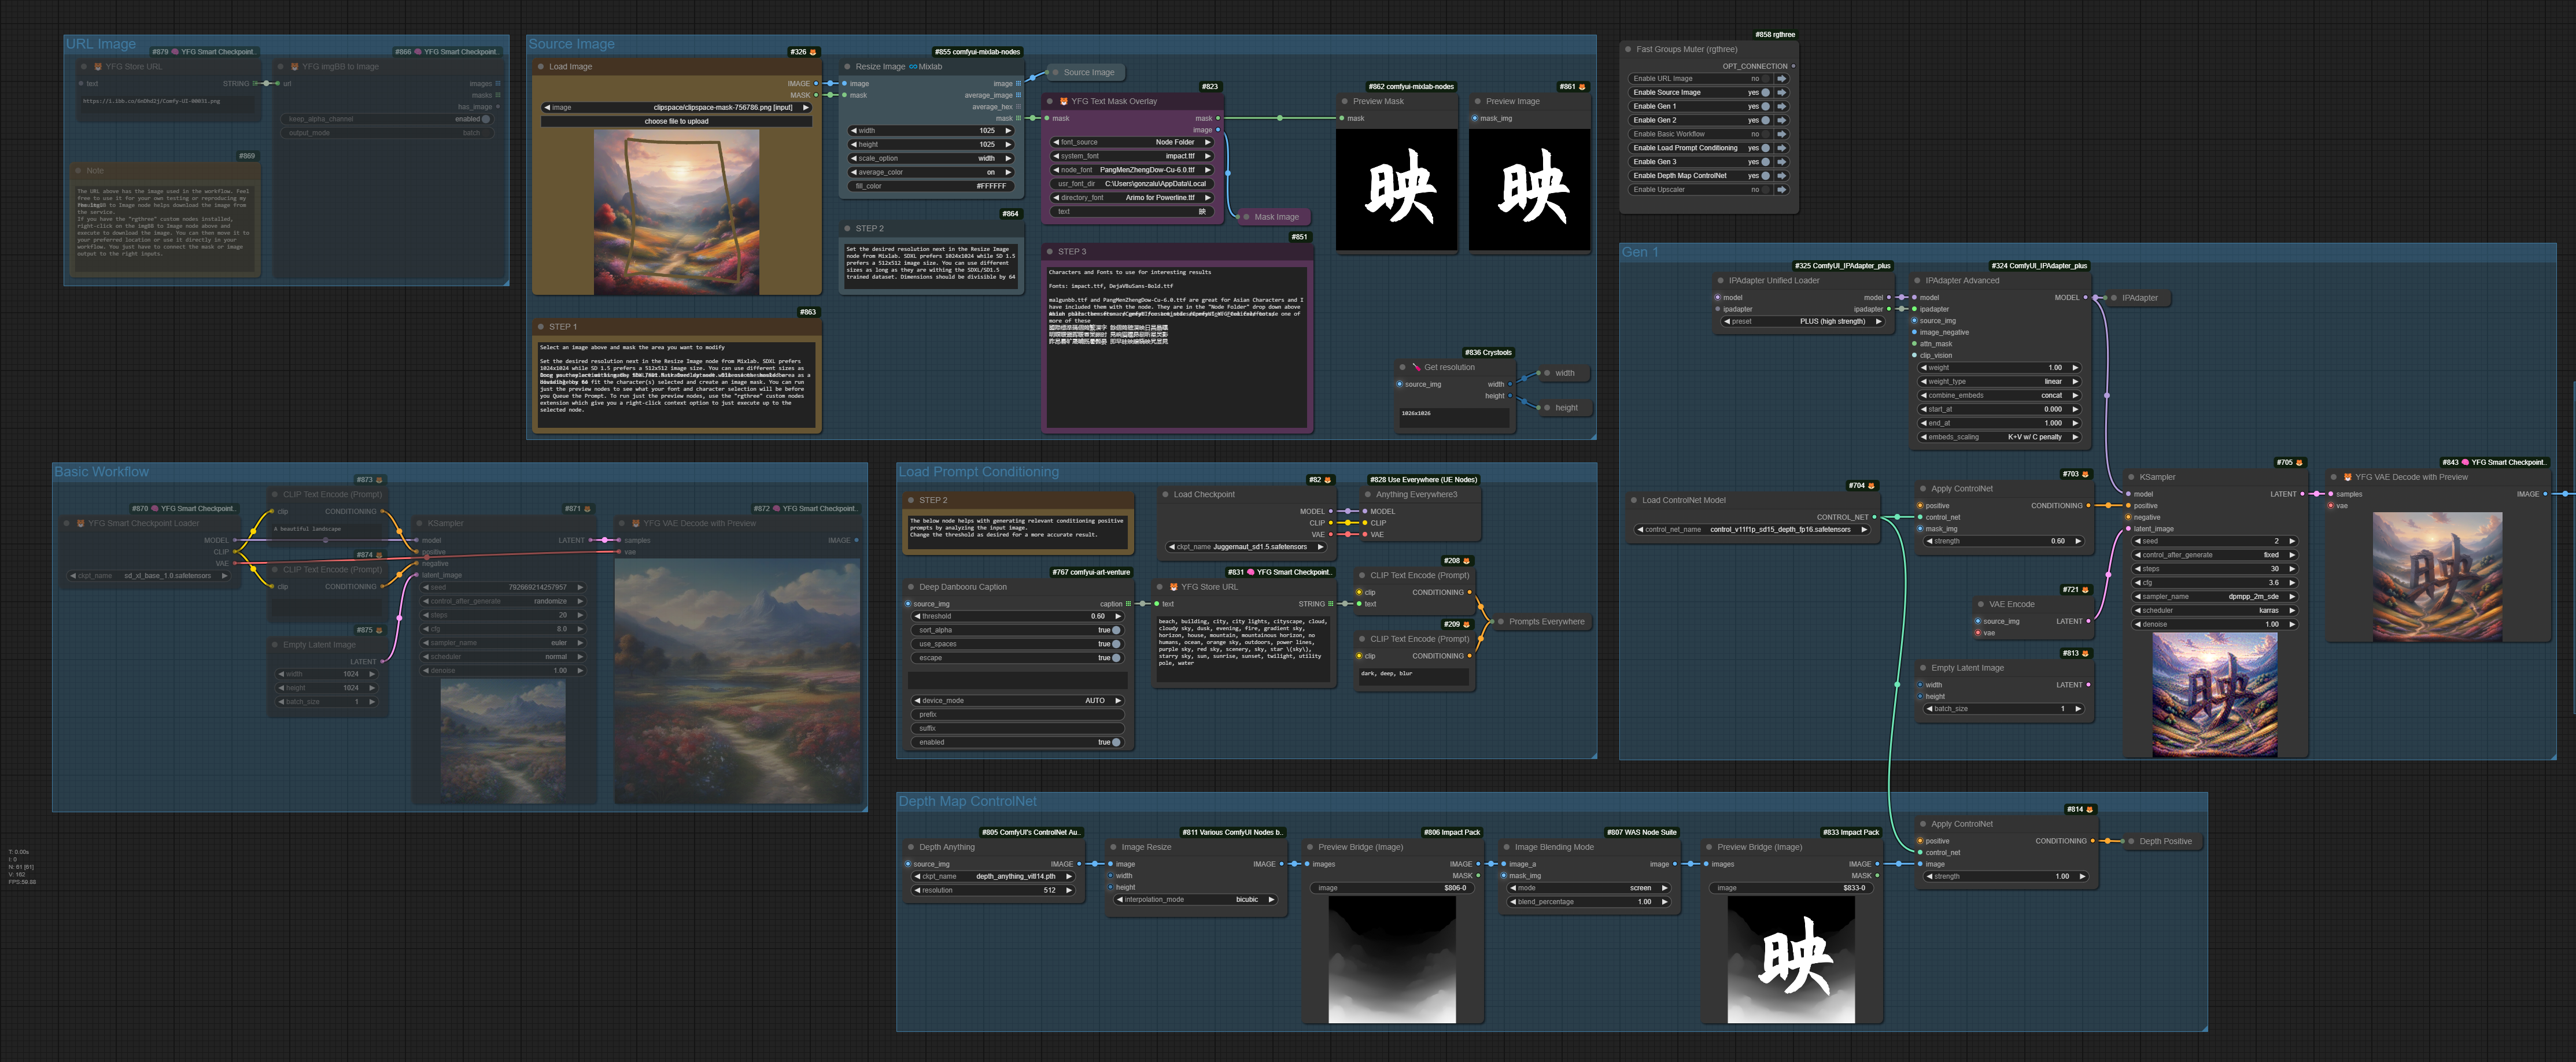Toggle Enable URL Image switch
Image resolution: width=2576 pixels, height=1062 pixels.
[x=1765, y=78]
